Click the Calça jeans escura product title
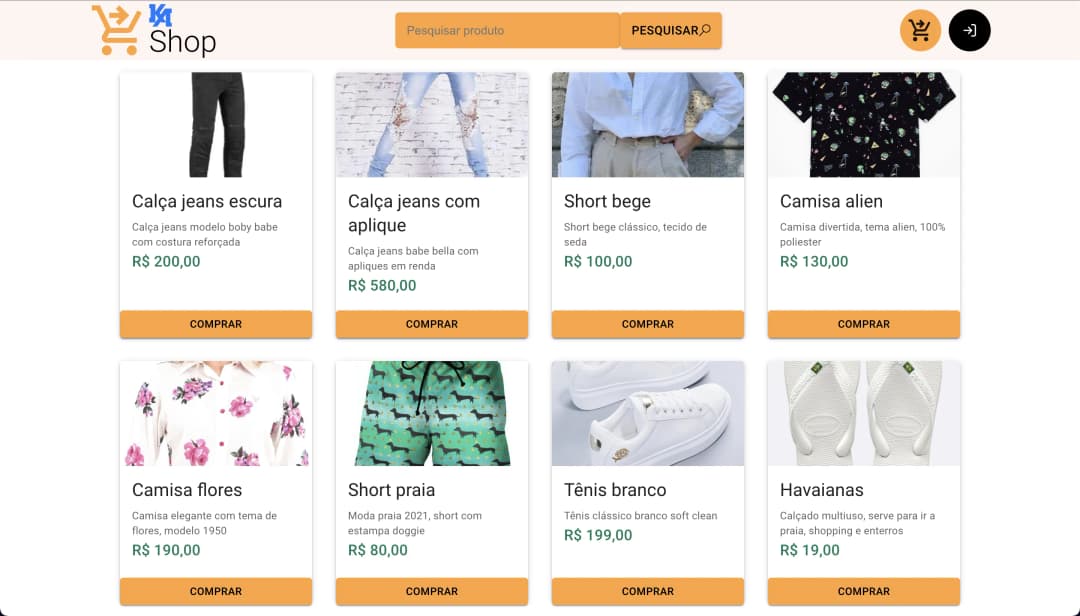The height and width of the screenshot is (616, 1080). point(206,201)
